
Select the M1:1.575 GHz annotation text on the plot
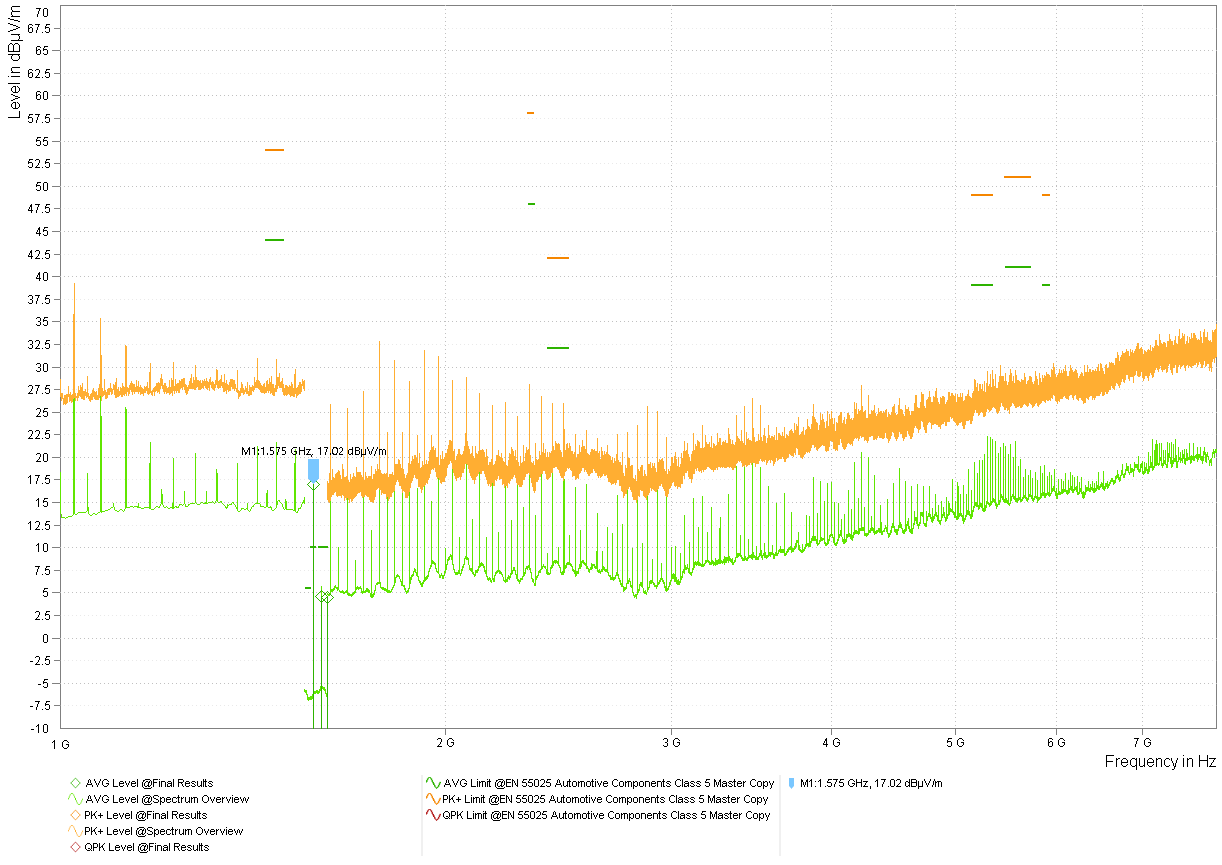coord(313,451)
